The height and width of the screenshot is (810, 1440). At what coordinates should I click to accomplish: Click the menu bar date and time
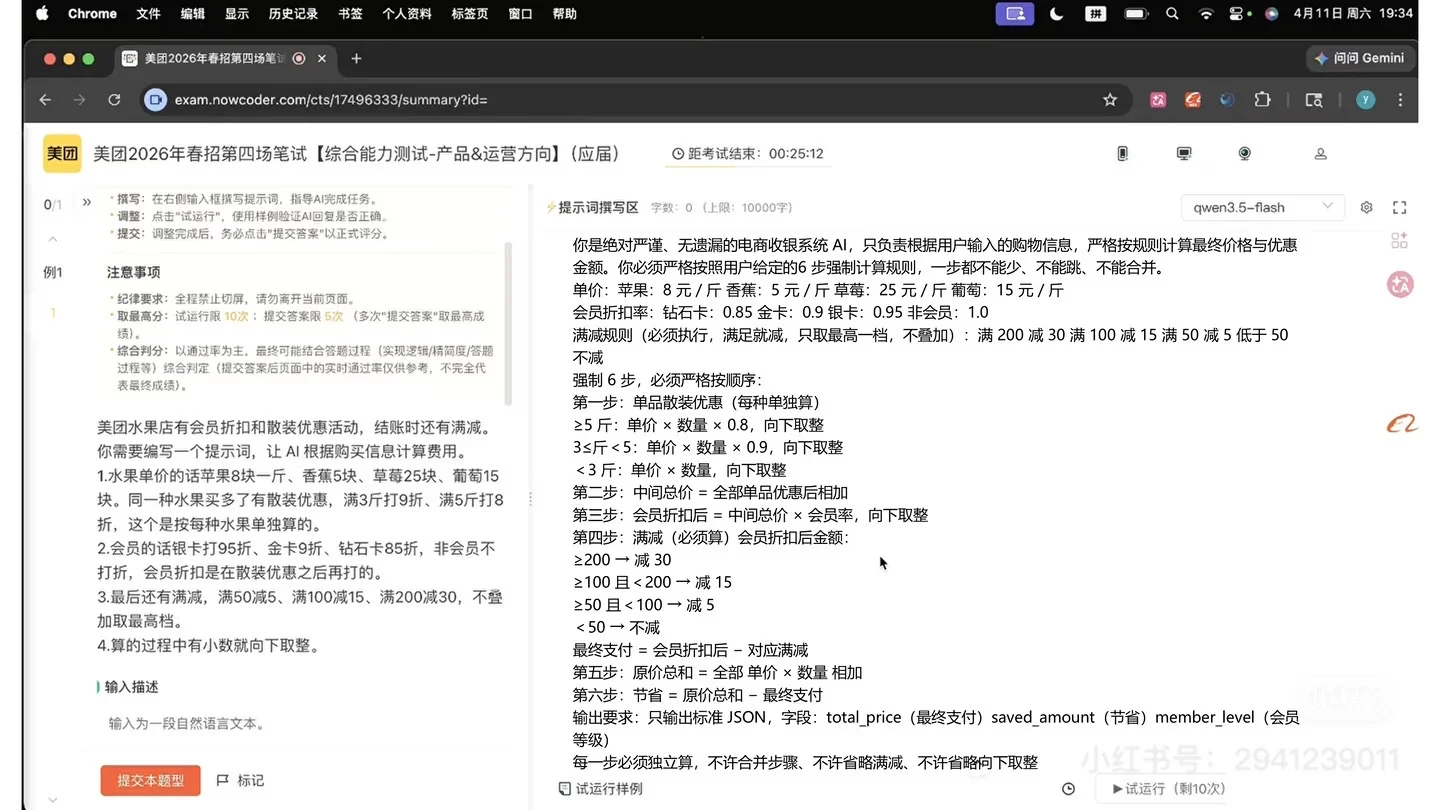tap(1353, 14)
